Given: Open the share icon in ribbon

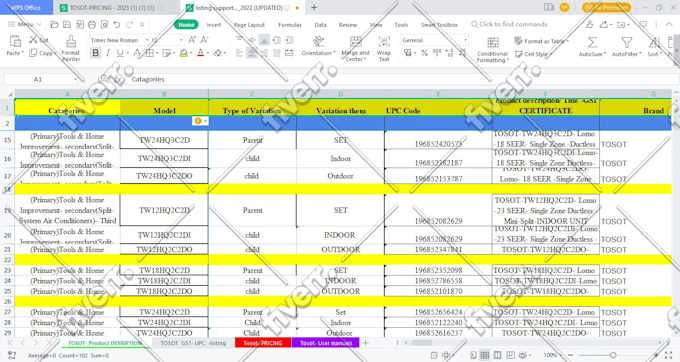Looking at the screenshot, I should (x=604, y=25).
